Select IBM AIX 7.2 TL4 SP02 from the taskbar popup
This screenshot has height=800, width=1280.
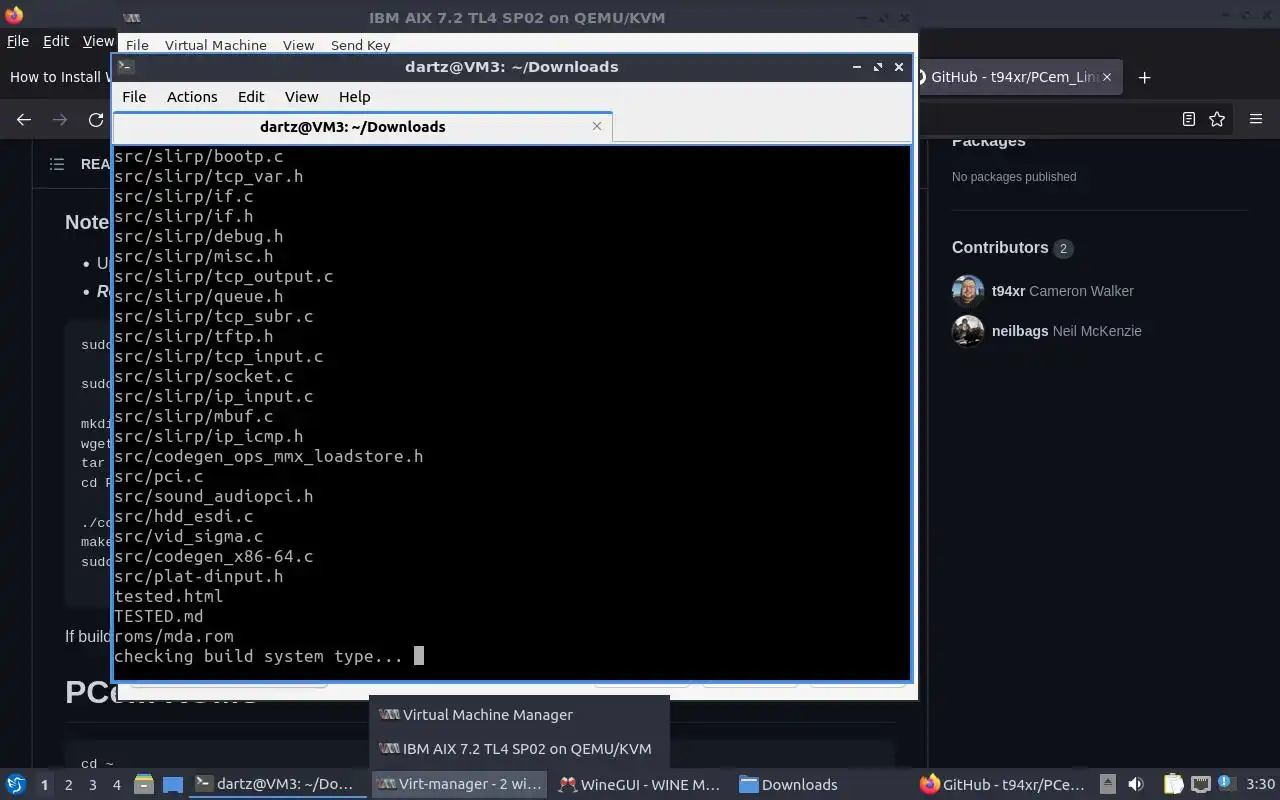pos(519,749)
